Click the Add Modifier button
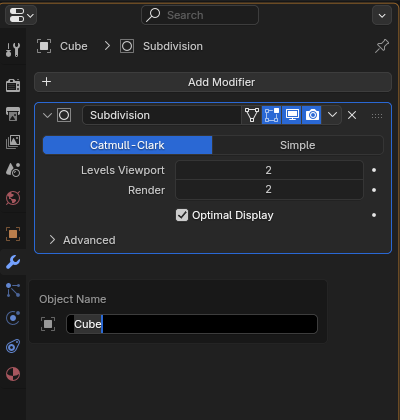Viewport: 400px width, 420px height. (x=213, y=82)
